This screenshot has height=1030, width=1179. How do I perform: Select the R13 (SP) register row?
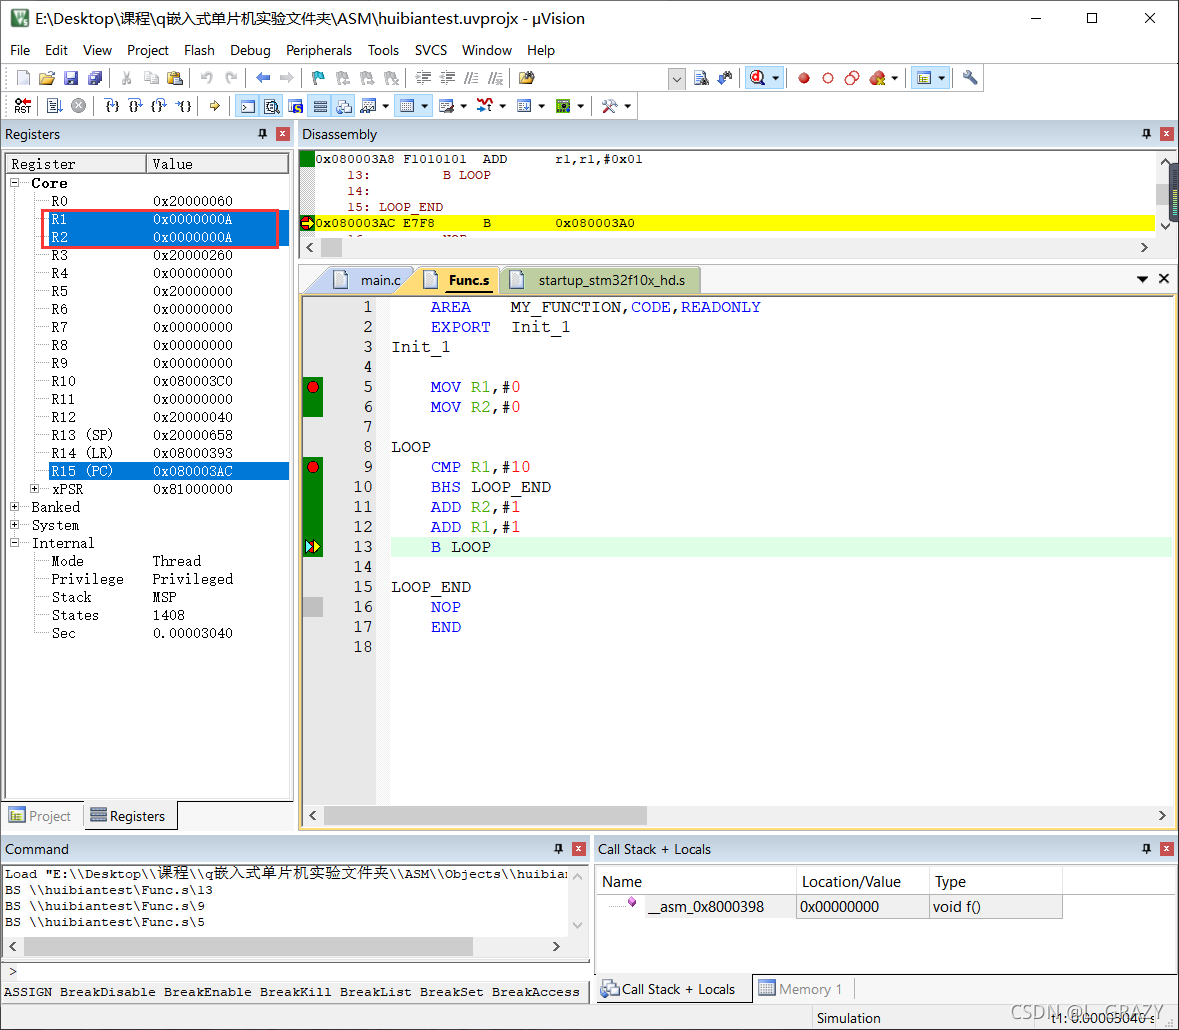[169, 435]
